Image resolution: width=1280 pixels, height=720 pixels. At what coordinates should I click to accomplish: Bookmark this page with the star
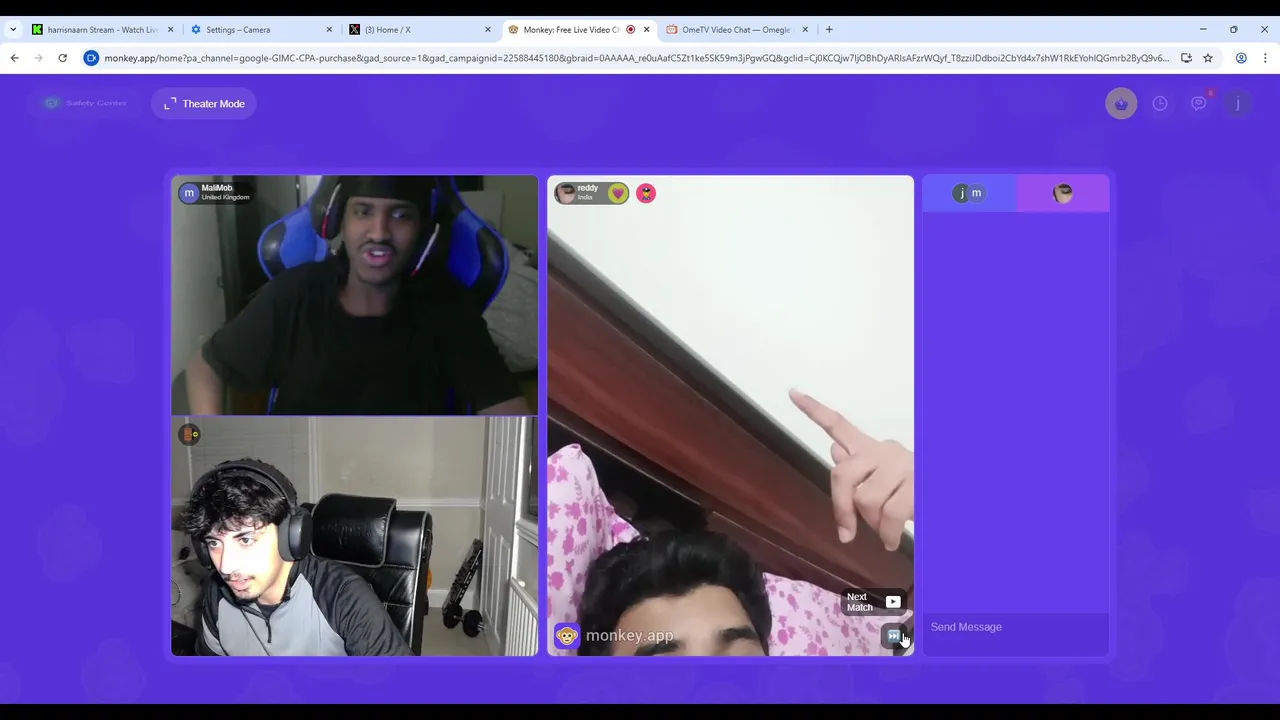click(x=1208, y=58)
